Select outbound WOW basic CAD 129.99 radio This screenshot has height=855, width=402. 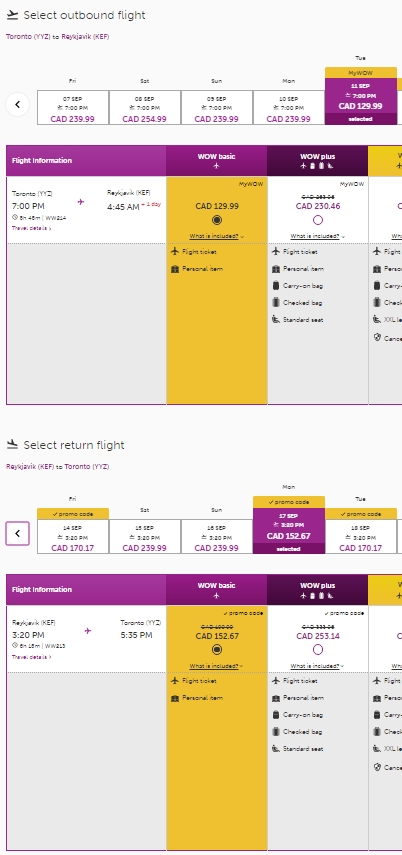(217, 220)
